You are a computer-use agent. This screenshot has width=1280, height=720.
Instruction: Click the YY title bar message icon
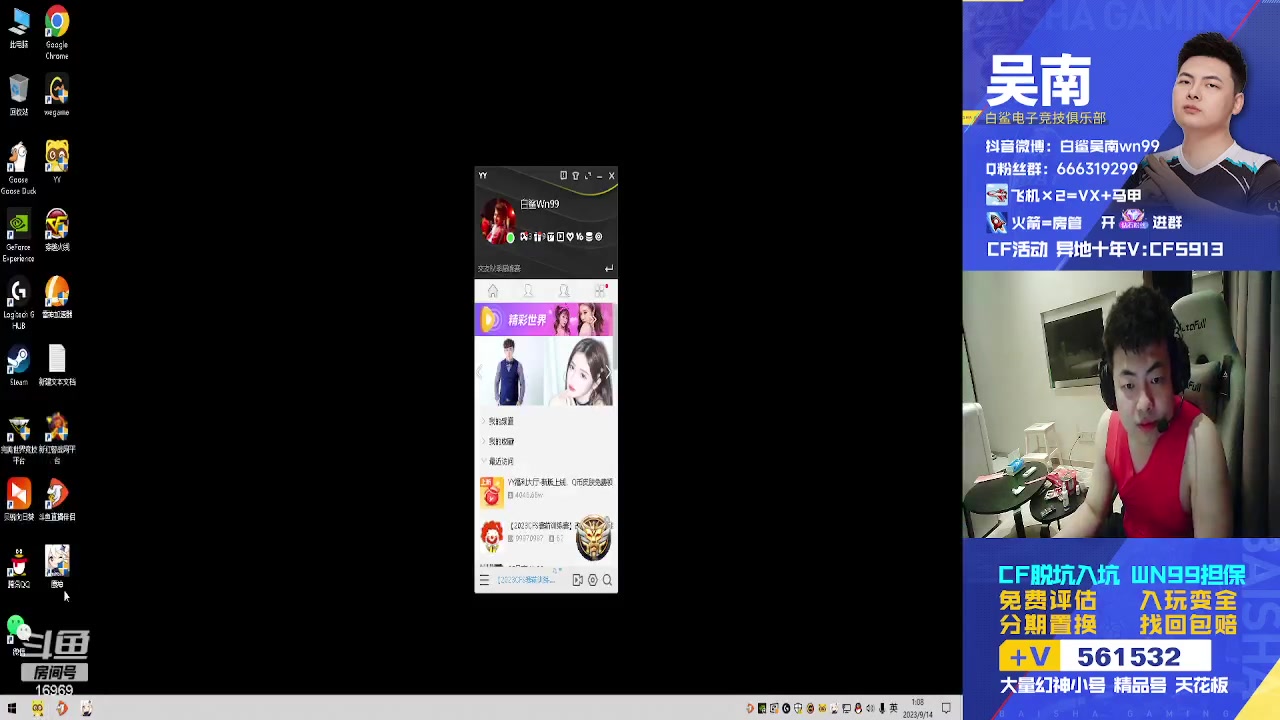tap(563, 176)
